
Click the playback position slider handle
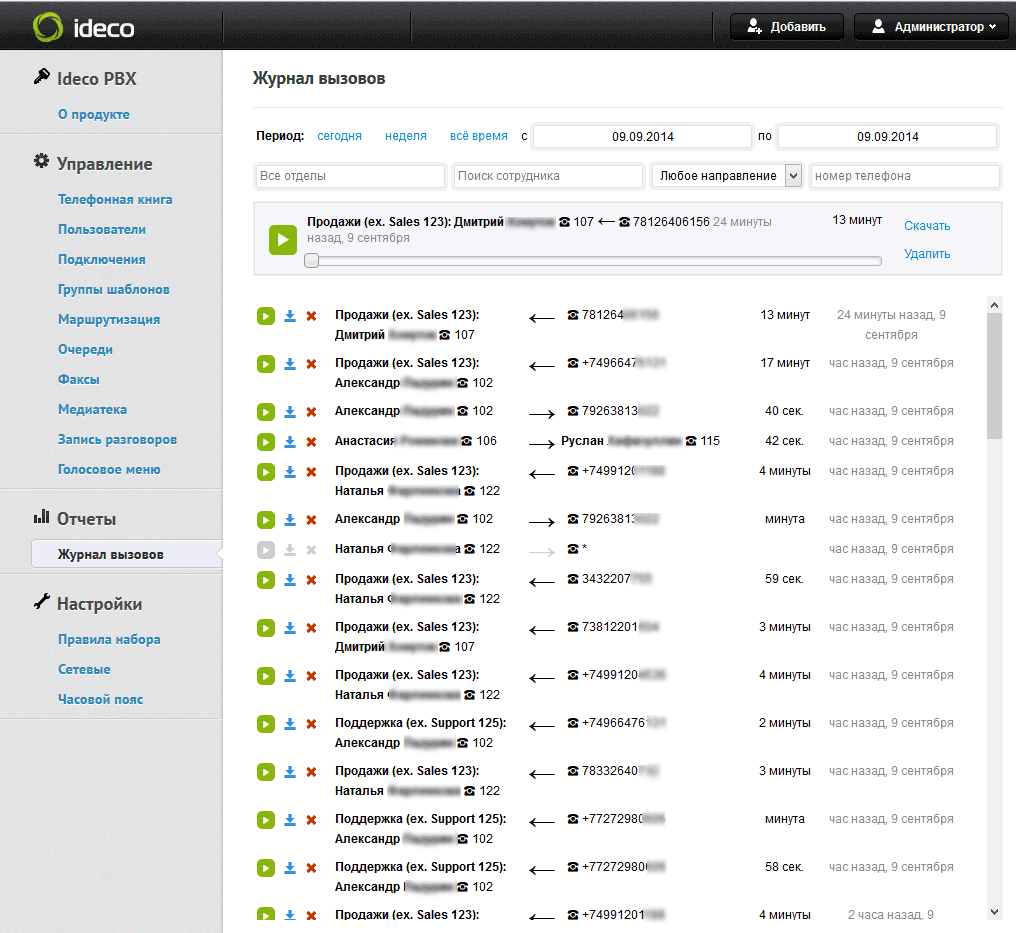[x=312, y=260]
